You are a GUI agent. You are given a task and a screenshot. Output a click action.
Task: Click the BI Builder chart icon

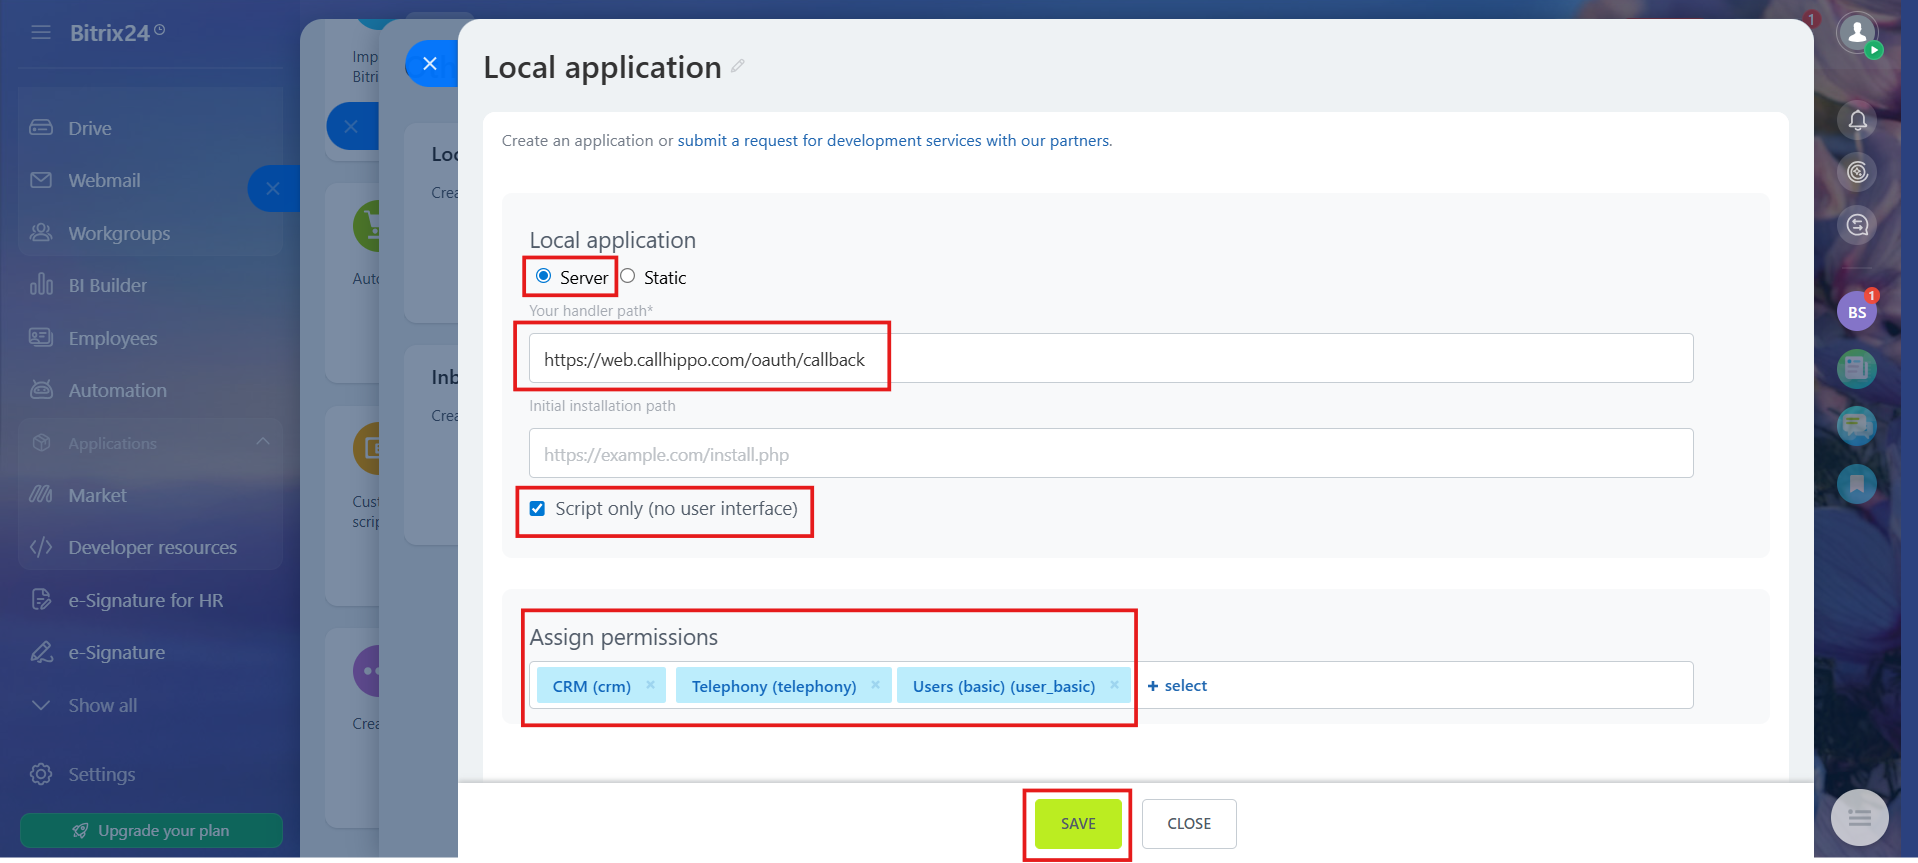coord(41,285)
